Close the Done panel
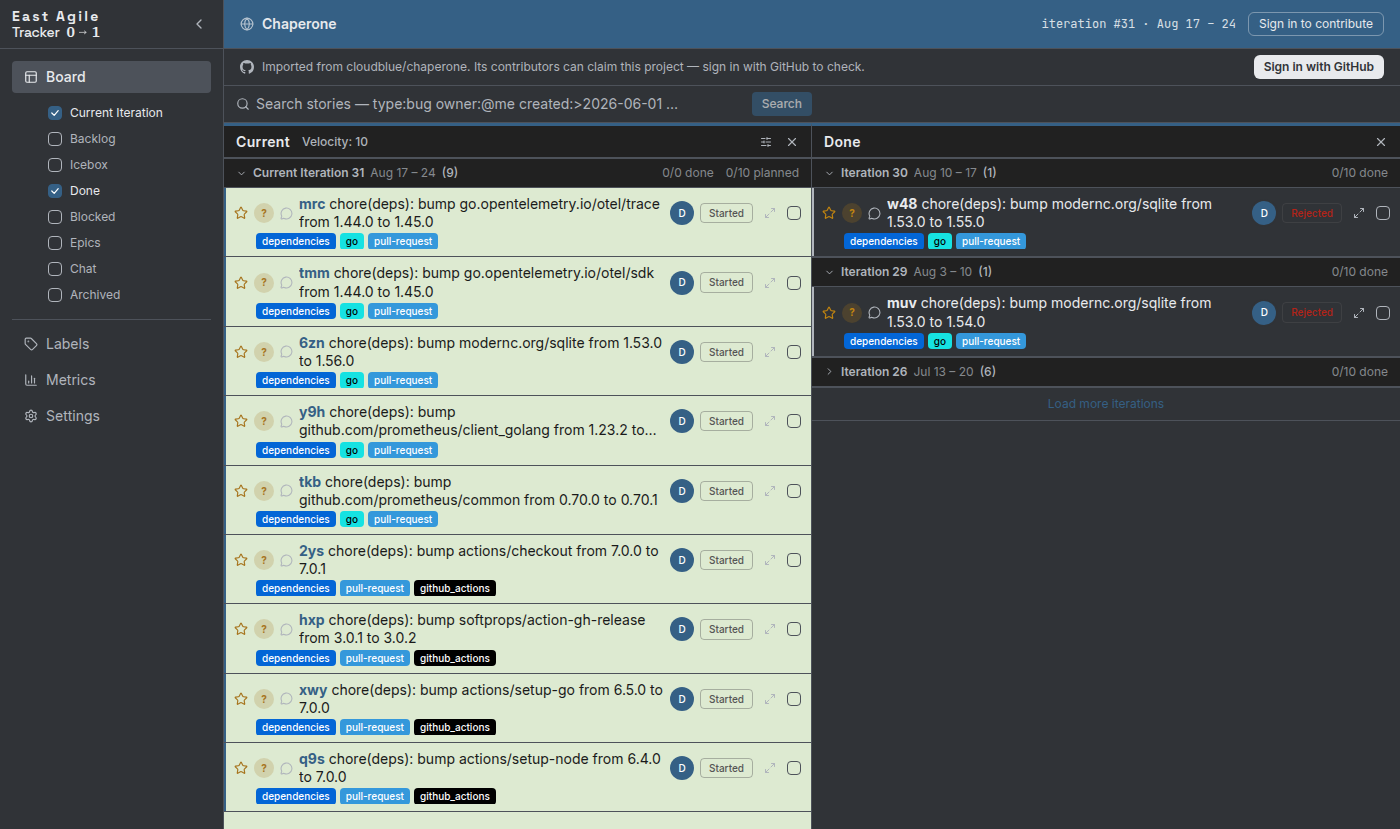The image size is (1400, 829). pyautogui.click(x=1381, y=142)
